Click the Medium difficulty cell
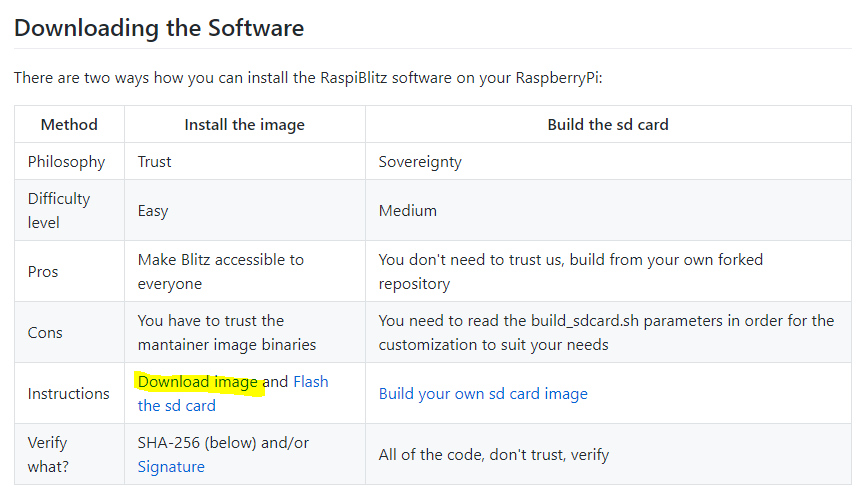The width and height of the screenshot is (867, 500). (407, 211)
